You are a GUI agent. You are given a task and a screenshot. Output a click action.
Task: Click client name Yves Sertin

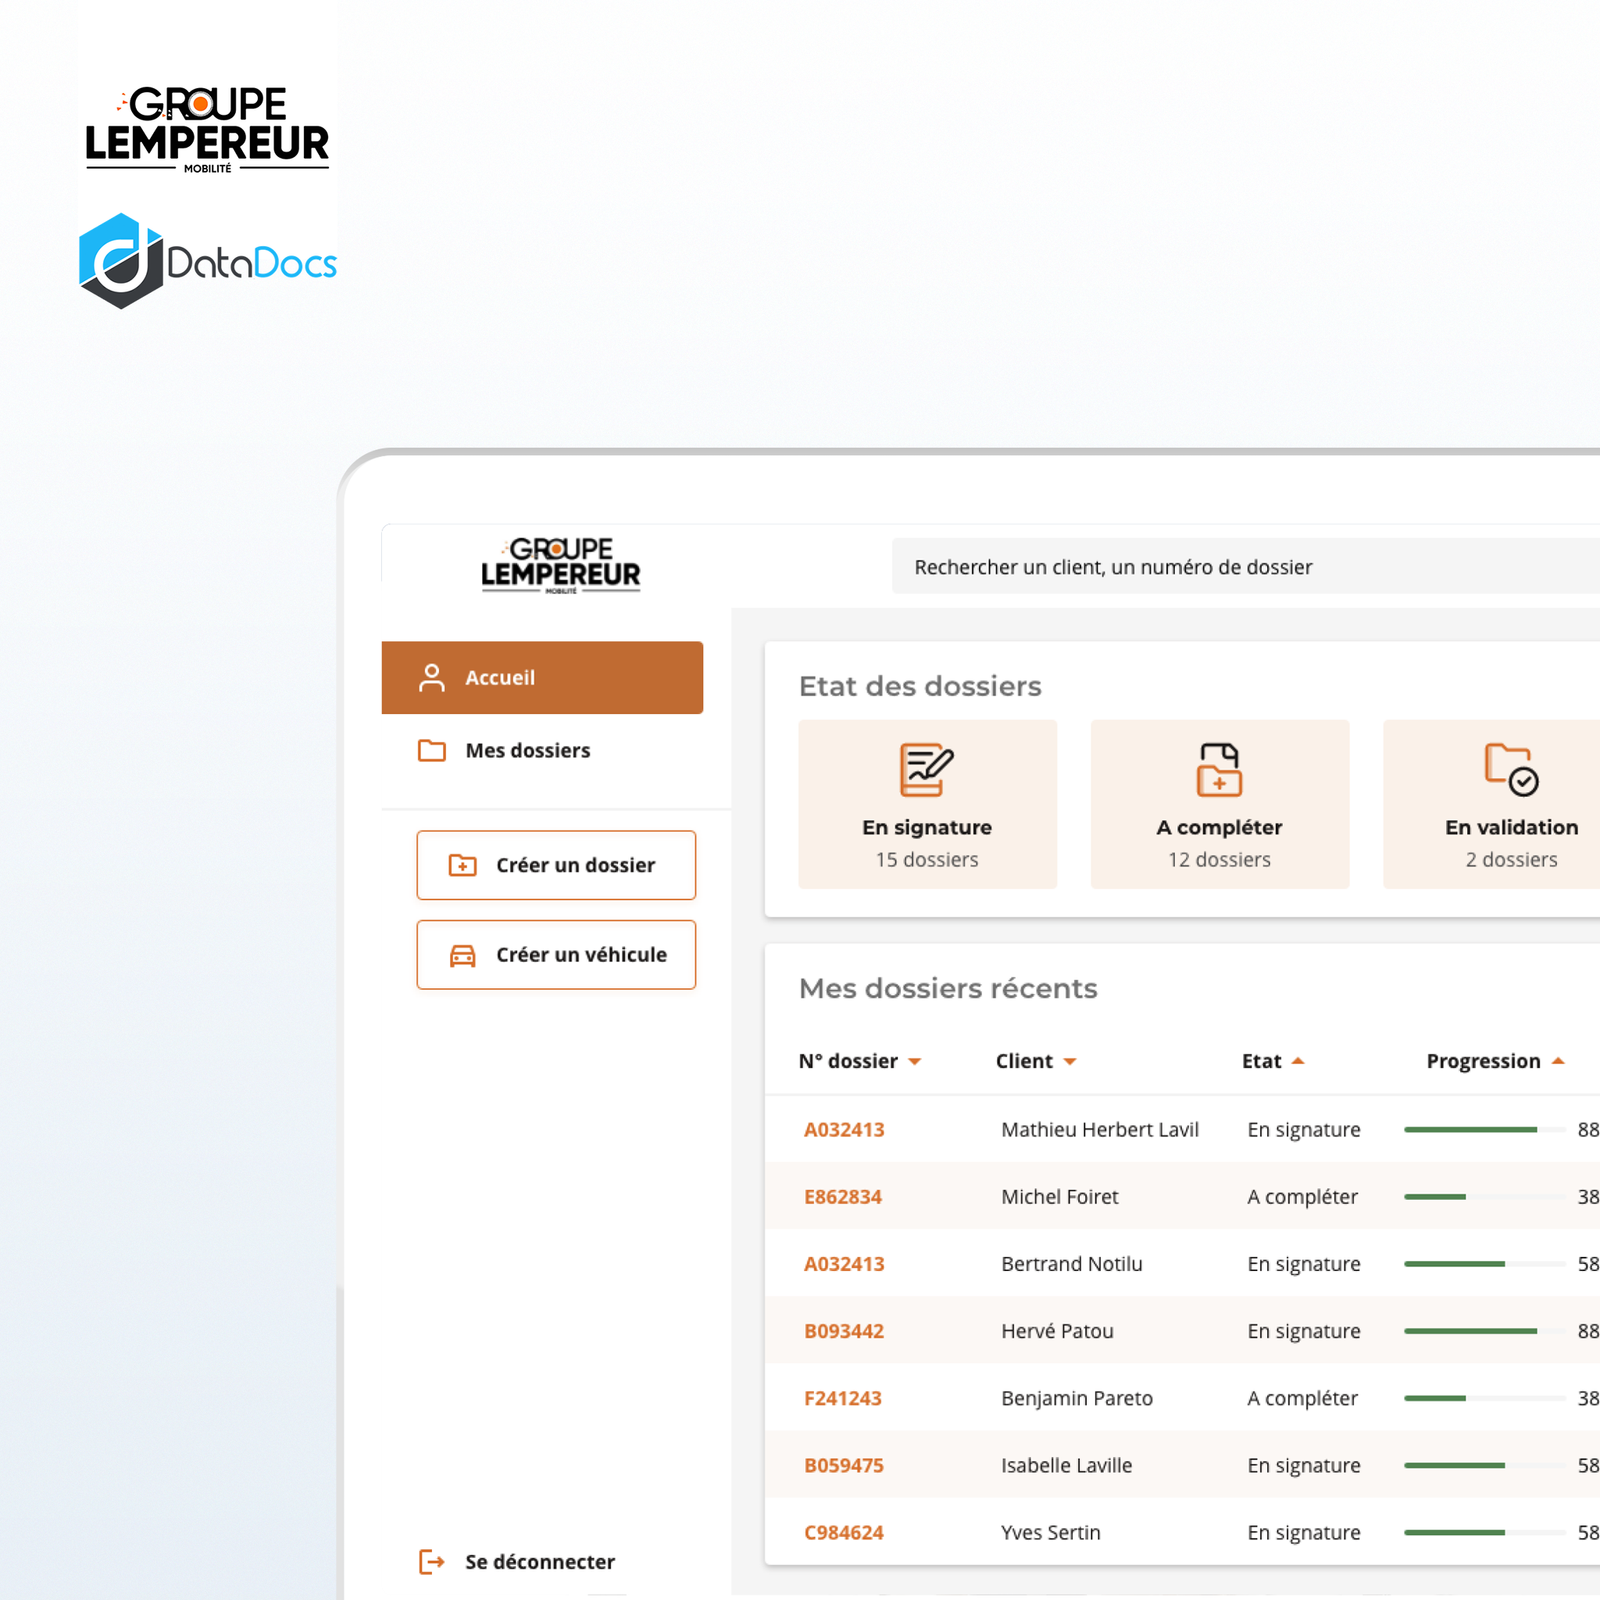1051,1532
